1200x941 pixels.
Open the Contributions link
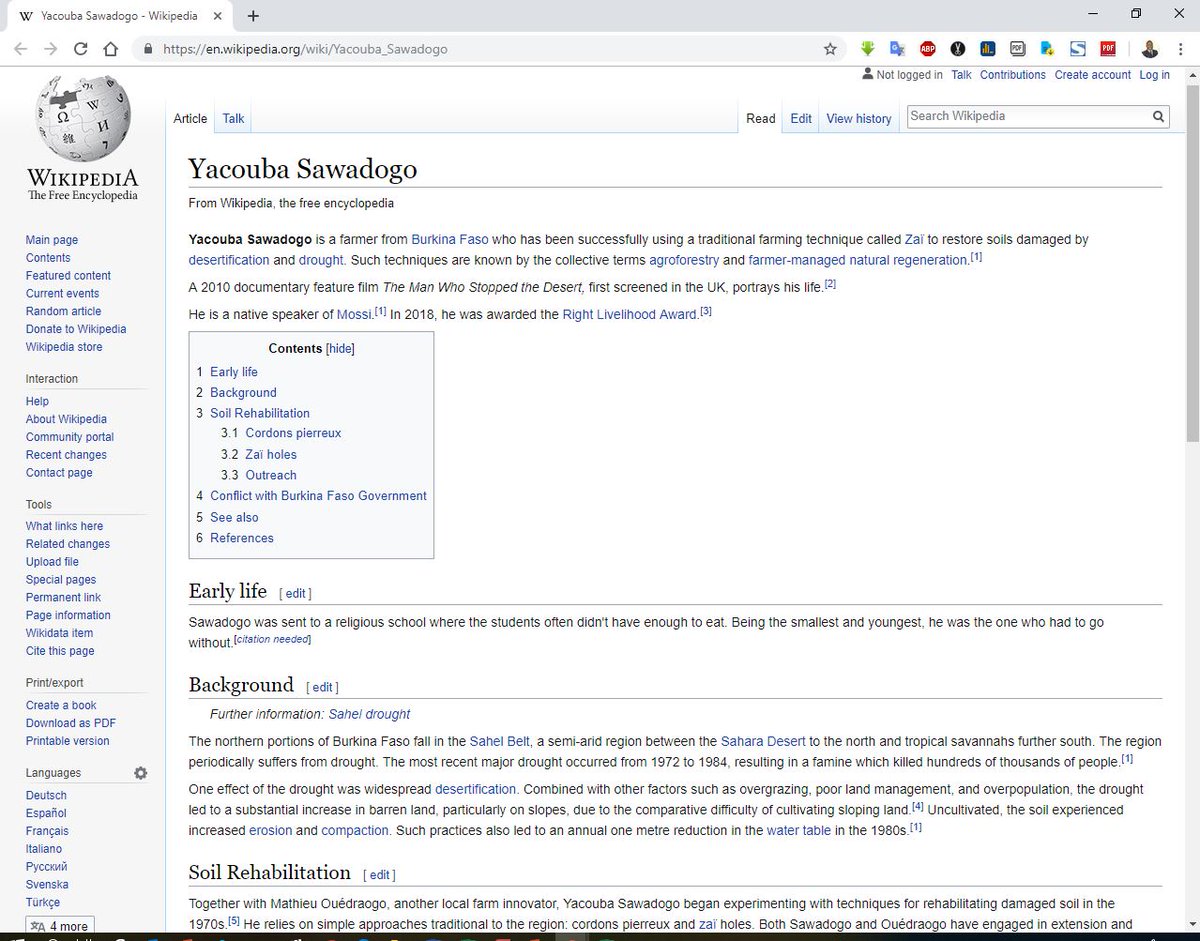[1013, 75]
